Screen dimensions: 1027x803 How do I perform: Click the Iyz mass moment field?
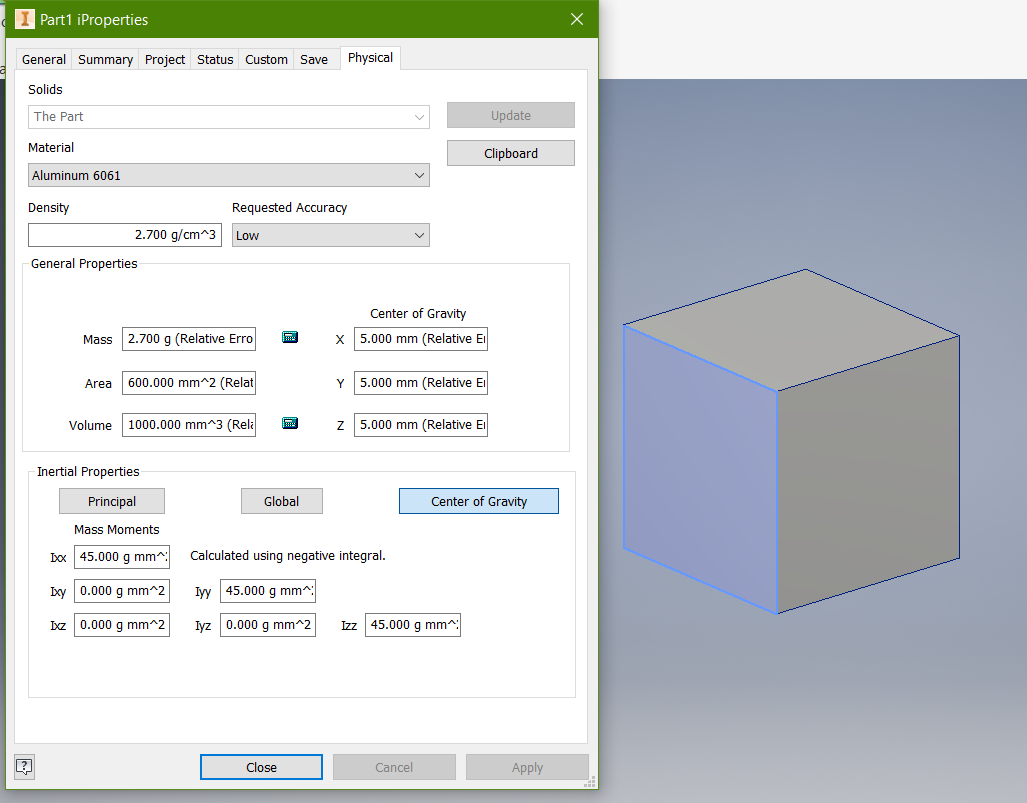tap(268, 625)
